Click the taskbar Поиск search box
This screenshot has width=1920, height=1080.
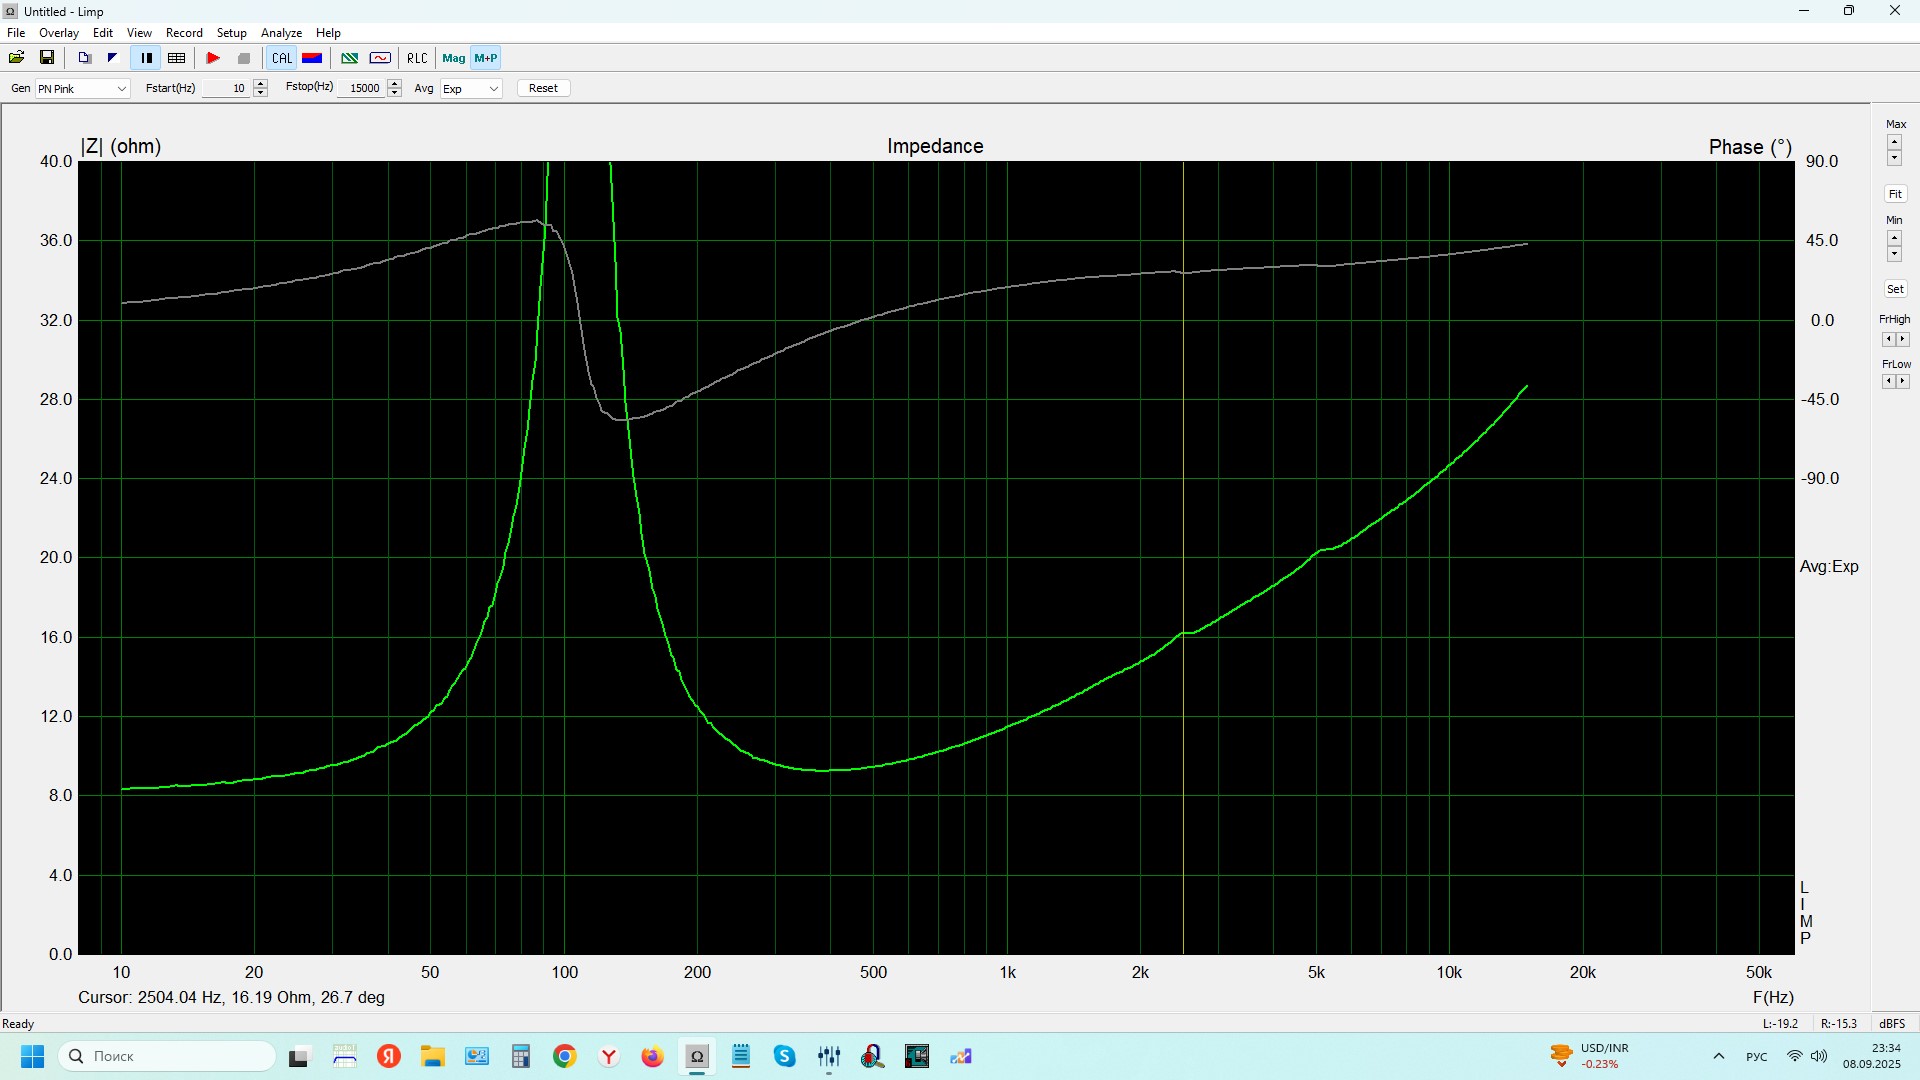click(x=167, y=1056)
